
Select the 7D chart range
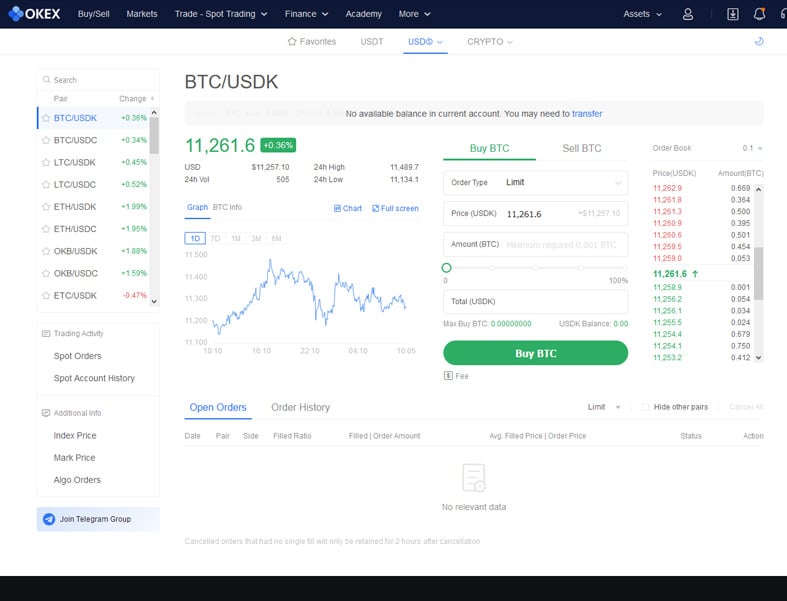click(215, 238)
